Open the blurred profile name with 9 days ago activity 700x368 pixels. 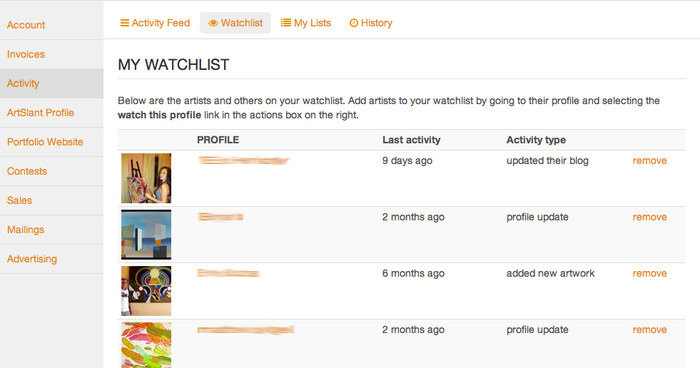tap(243, 160)
